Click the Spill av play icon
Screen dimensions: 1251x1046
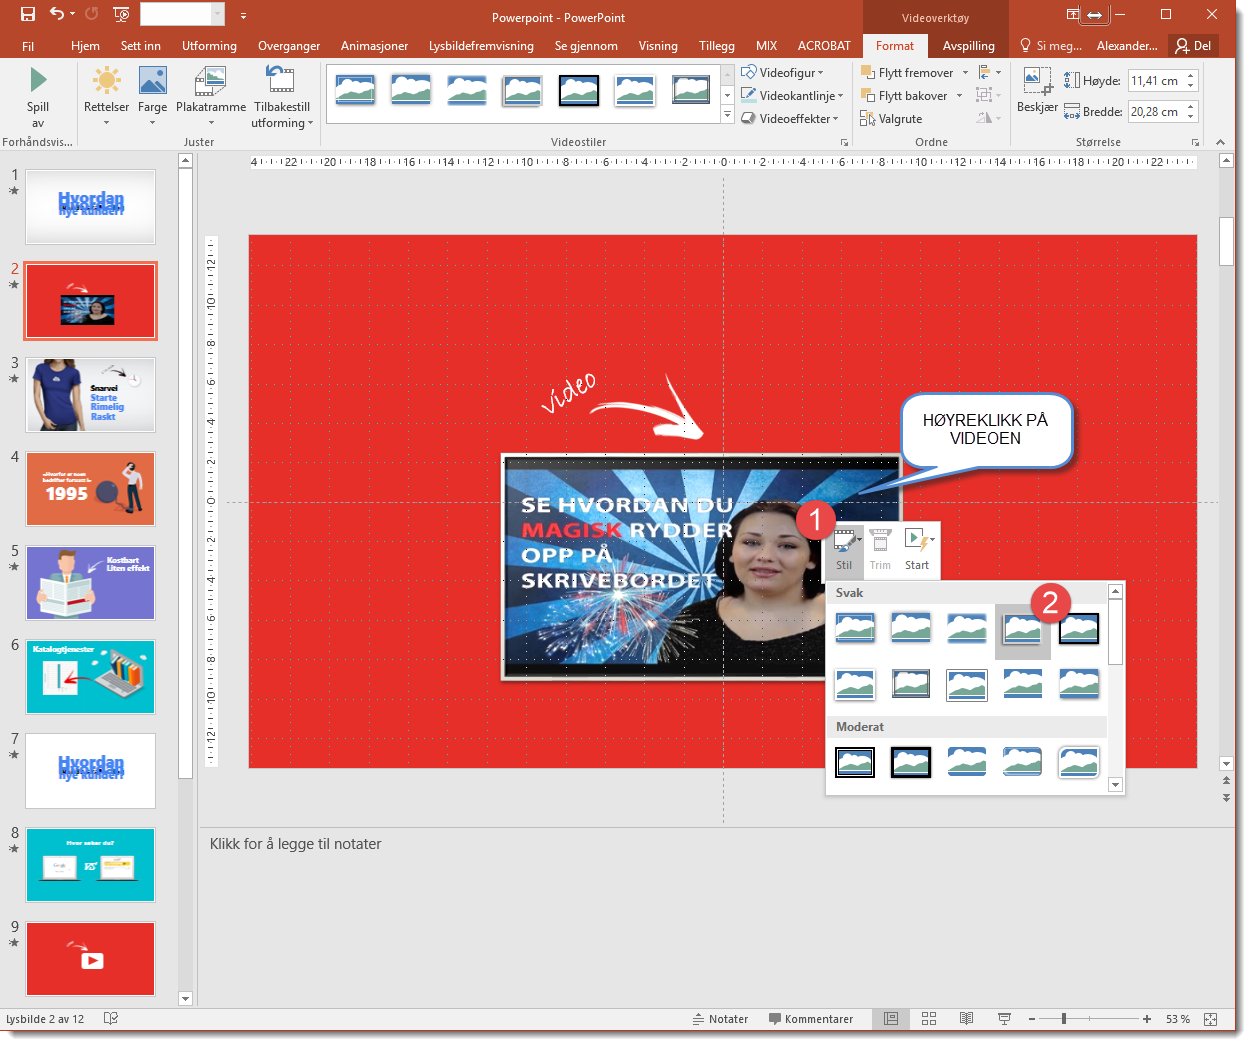[x=38, y=80]
